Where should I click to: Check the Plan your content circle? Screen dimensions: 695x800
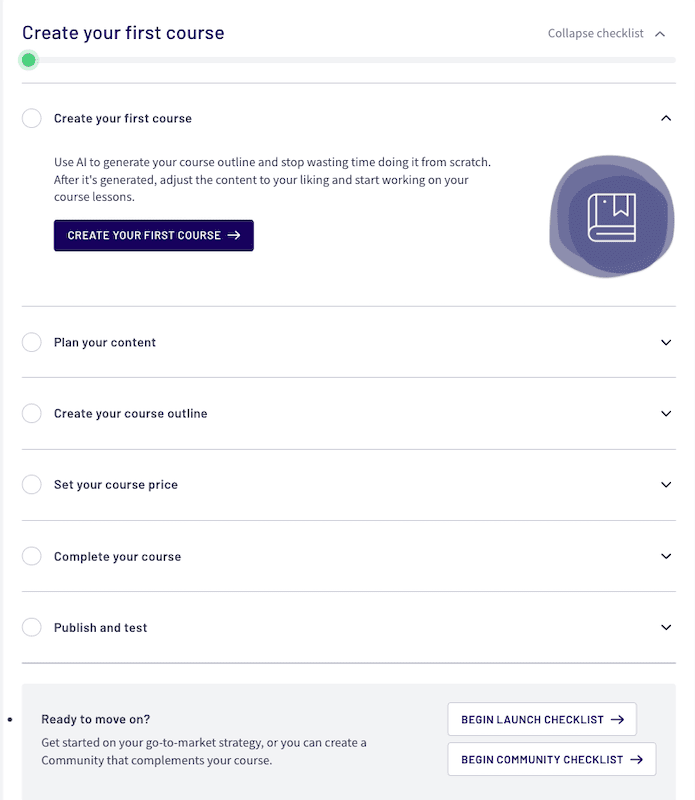(x=31, y=342)
